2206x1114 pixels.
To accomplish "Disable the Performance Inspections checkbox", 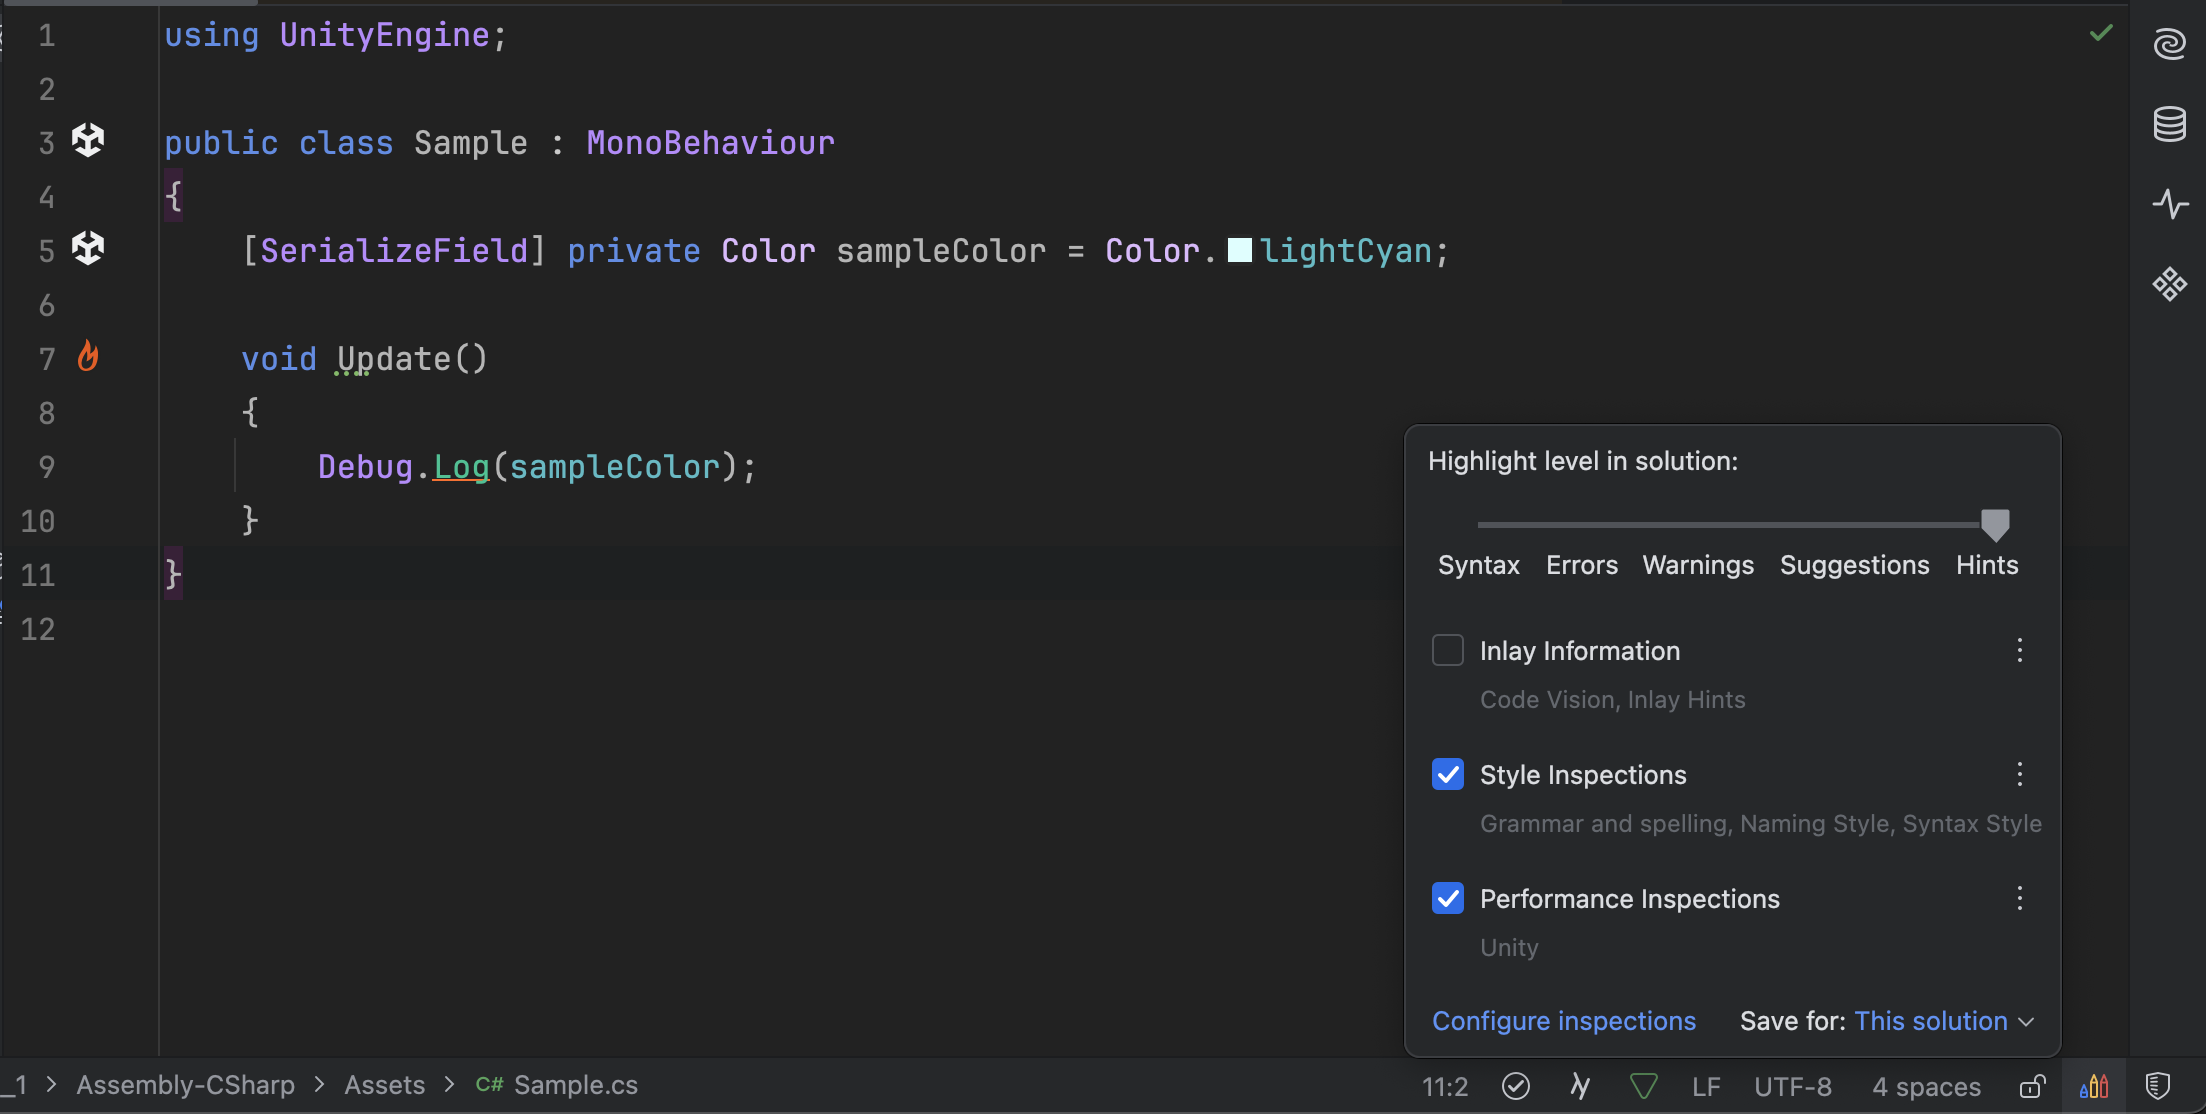I will coord(1447,898).
